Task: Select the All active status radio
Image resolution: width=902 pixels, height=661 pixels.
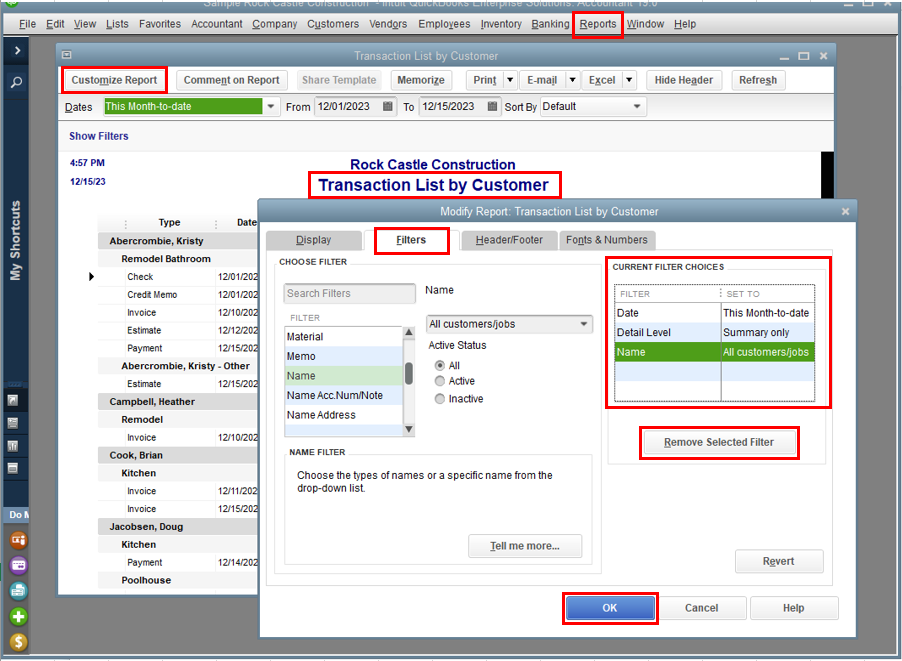Action: coord(440,365)
